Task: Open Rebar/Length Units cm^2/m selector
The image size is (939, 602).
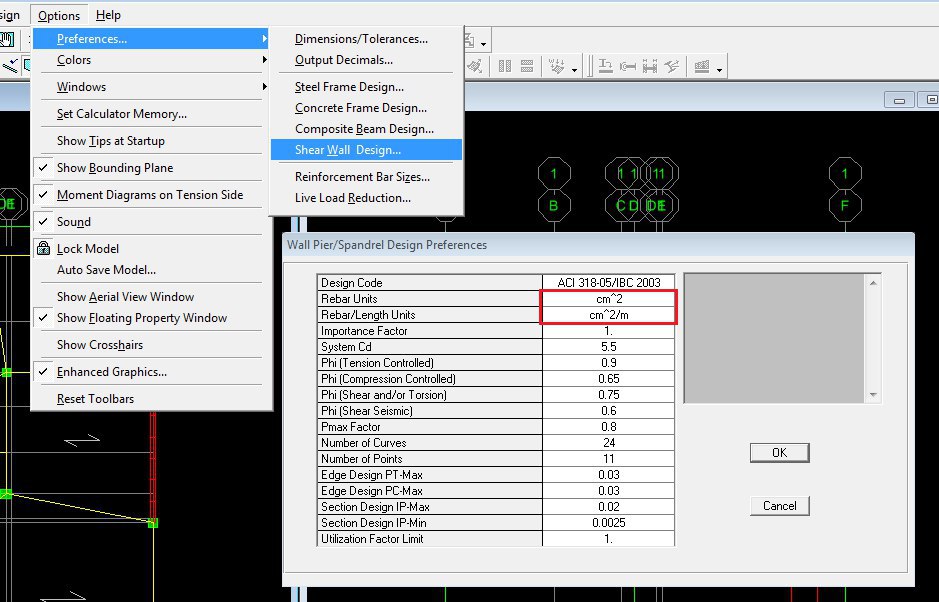Action: click(608, 314)
